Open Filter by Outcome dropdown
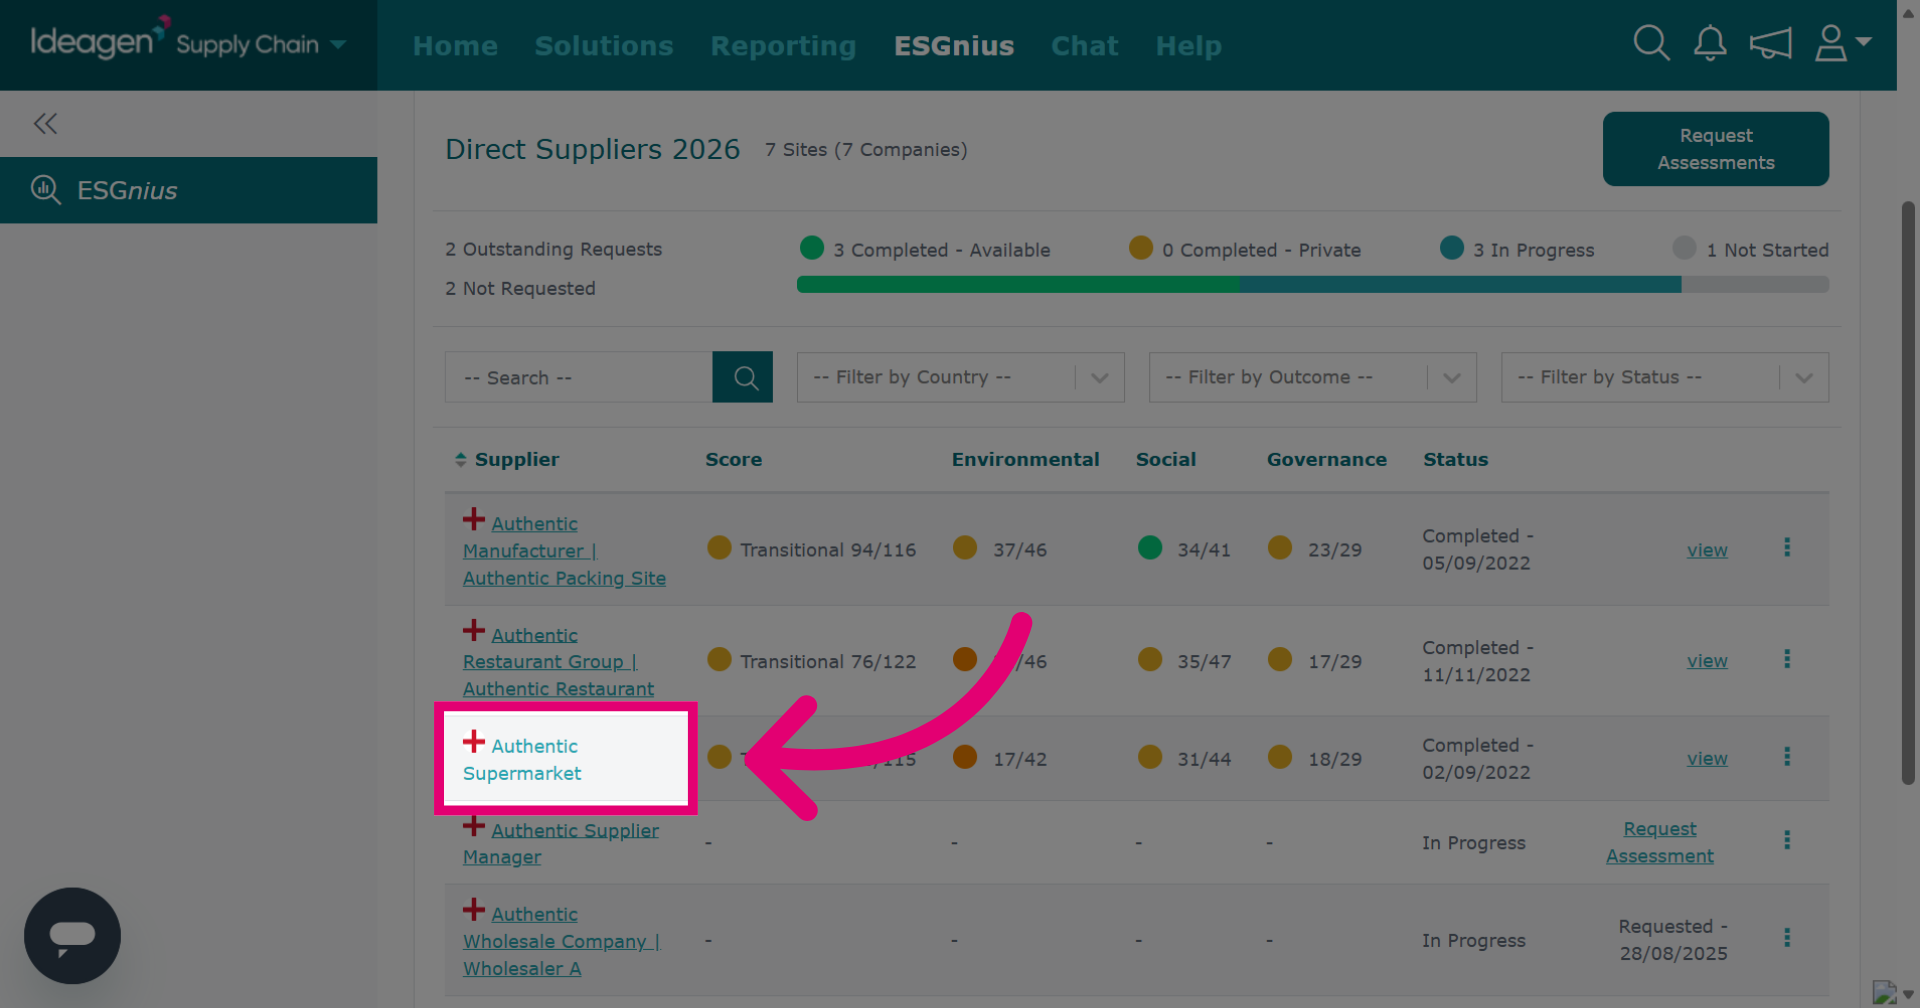The height and width of the screenshot is (1008, 1920). click(1313, 377)
